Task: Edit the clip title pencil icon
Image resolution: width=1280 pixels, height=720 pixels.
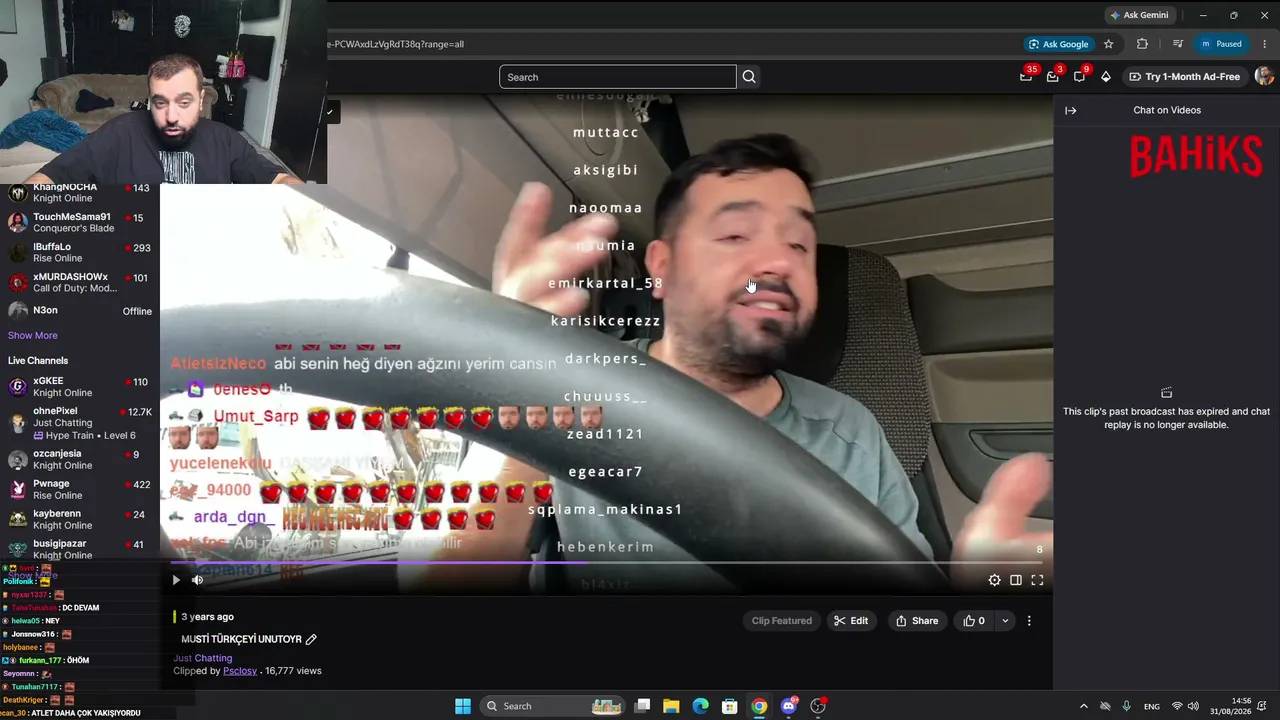Action: pyautogui.click(x=311, y=639)
